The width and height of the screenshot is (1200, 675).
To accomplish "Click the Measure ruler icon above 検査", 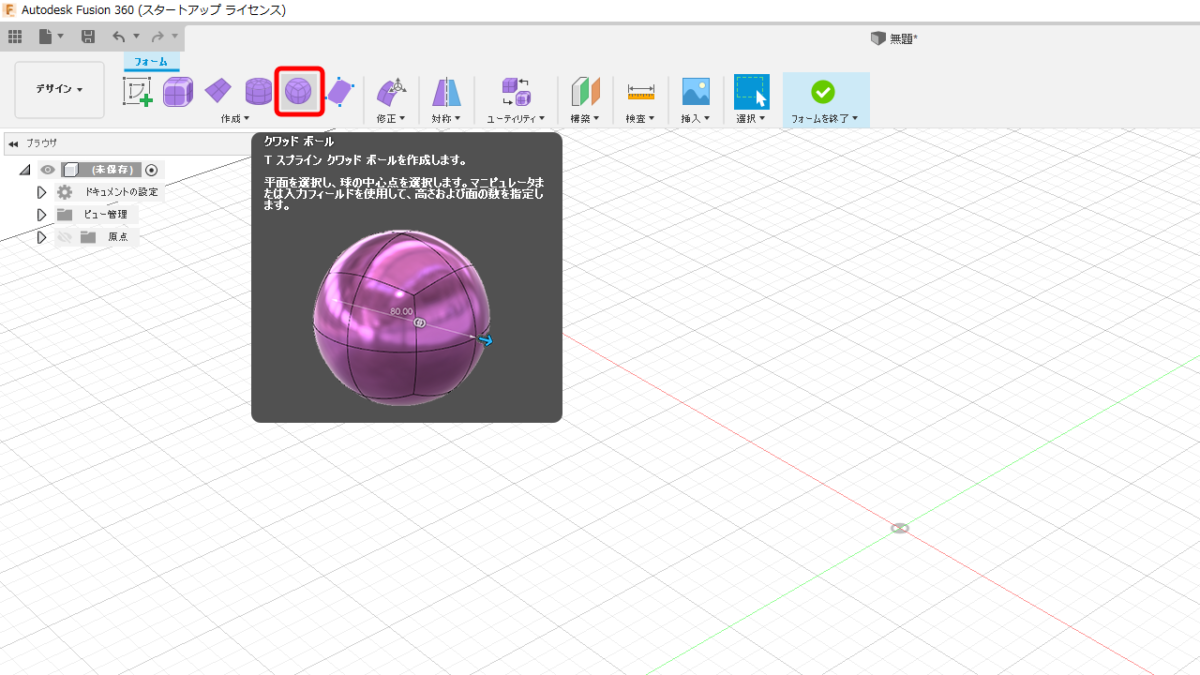I will tap(640, 92).
